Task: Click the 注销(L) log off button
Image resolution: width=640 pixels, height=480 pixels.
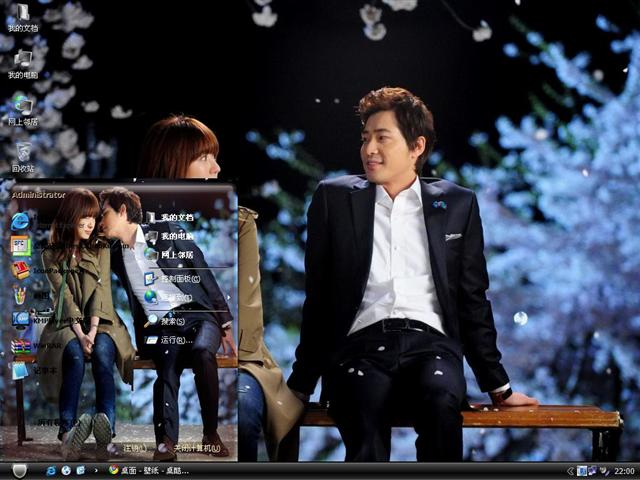Action: pos(129,448)
